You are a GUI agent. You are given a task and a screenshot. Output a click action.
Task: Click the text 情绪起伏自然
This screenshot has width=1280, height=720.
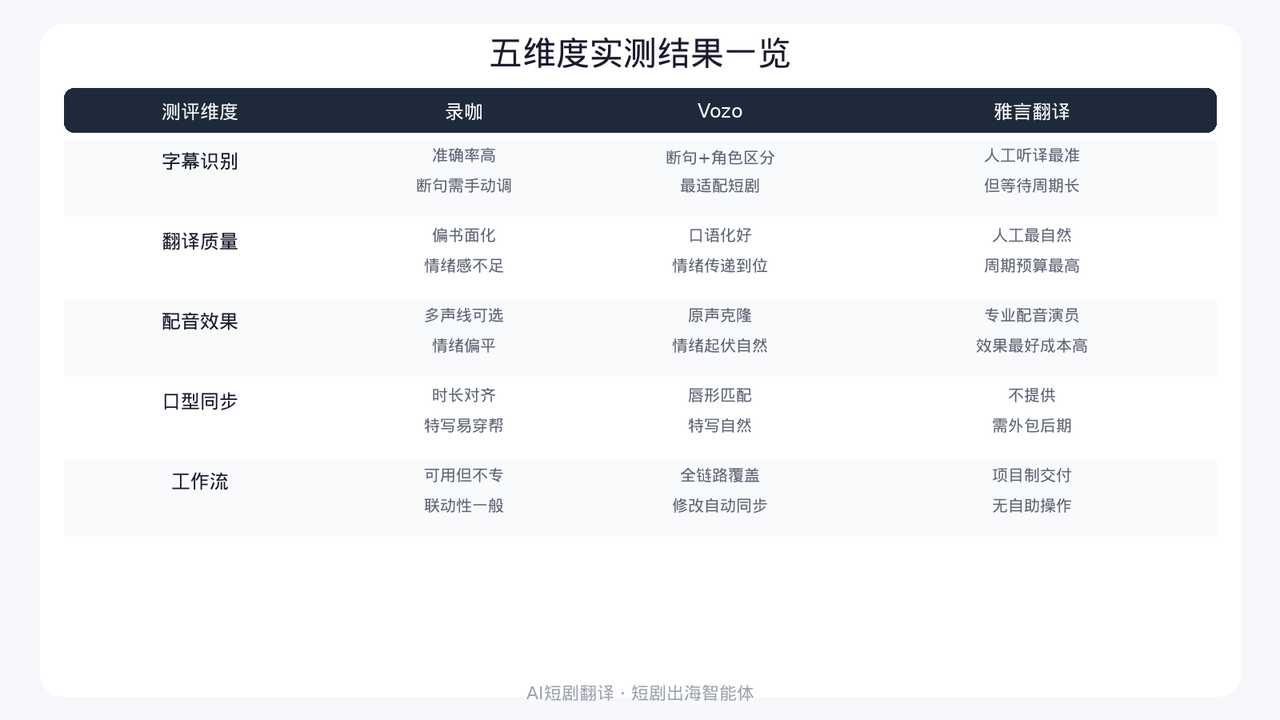[720, 345]
